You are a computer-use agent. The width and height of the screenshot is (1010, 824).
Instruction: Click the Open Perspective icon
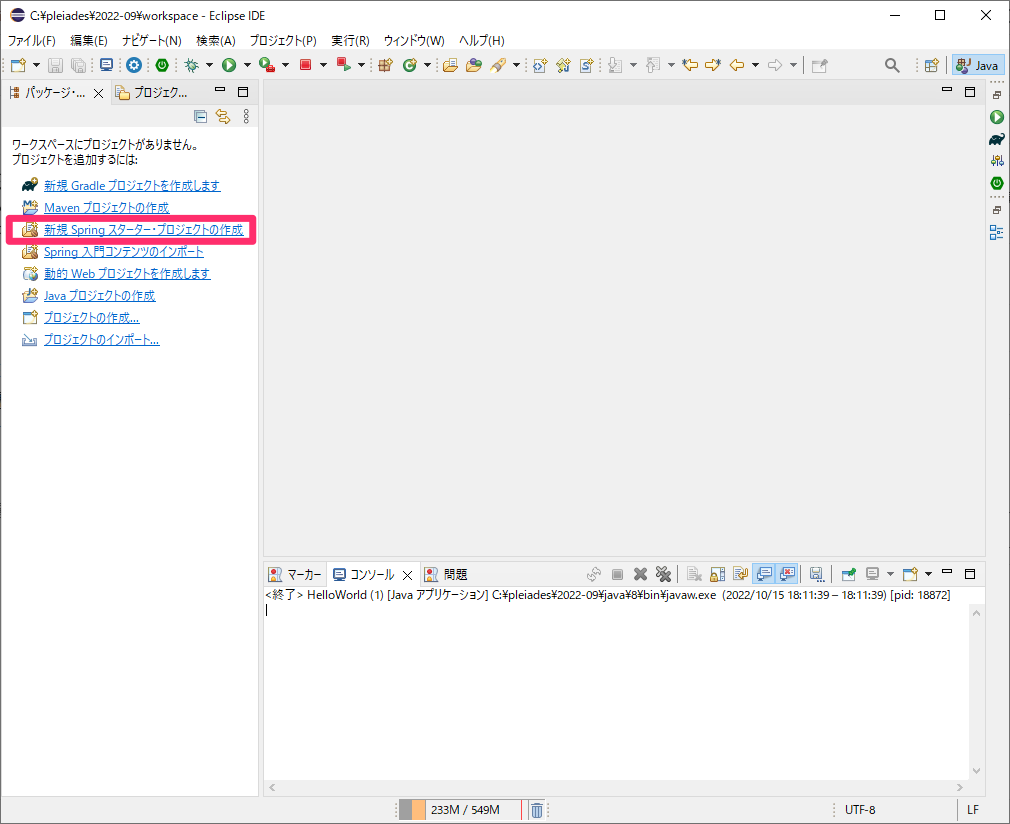point(931,65)
